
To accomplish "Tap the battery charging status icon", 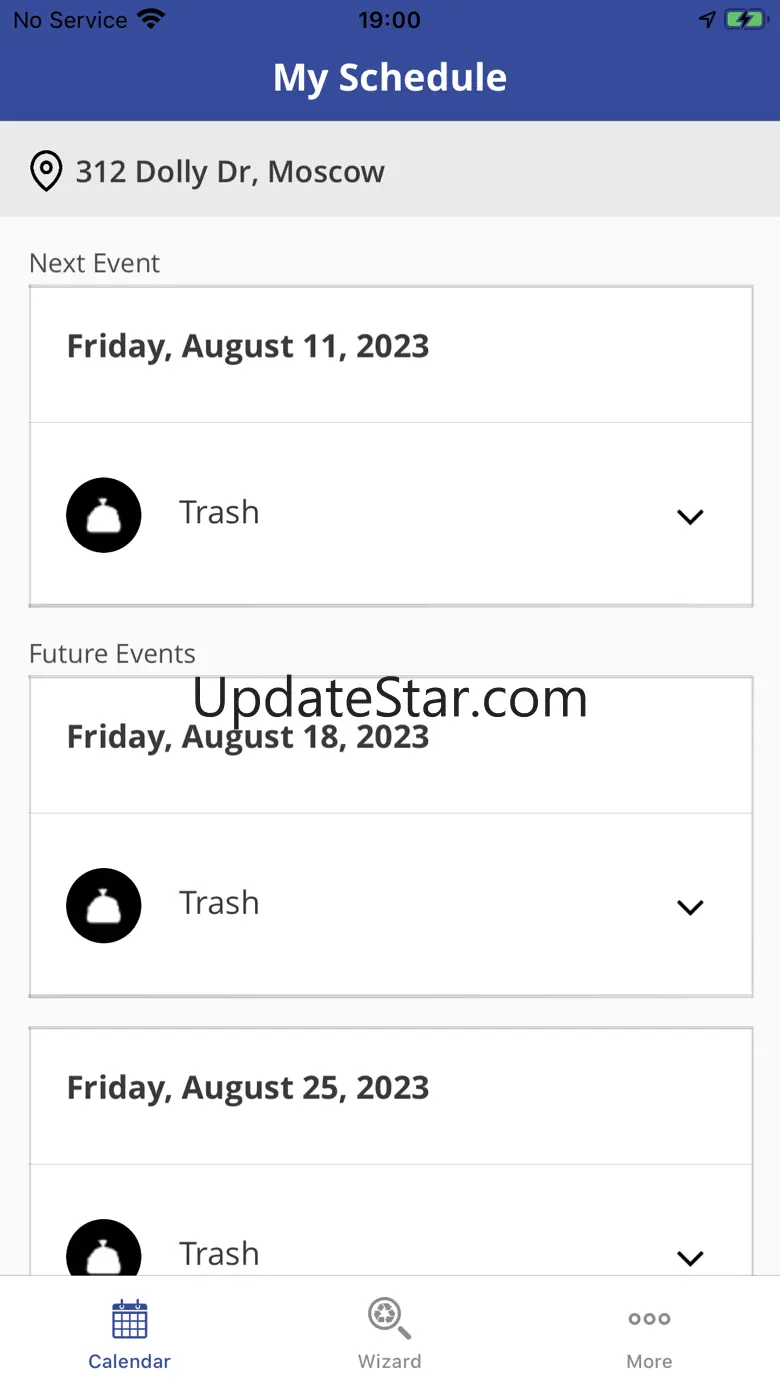I will point(746,20).
